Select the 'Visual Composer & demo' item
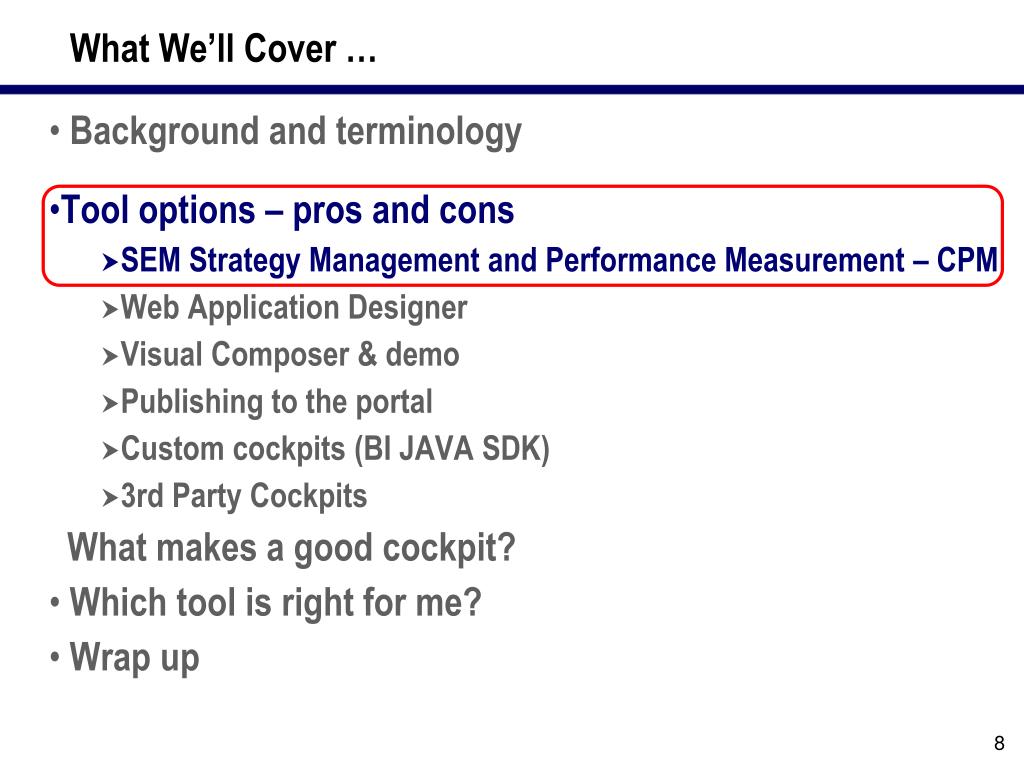Viewport: 1024px width, 768px height. [x=290, y=355]
